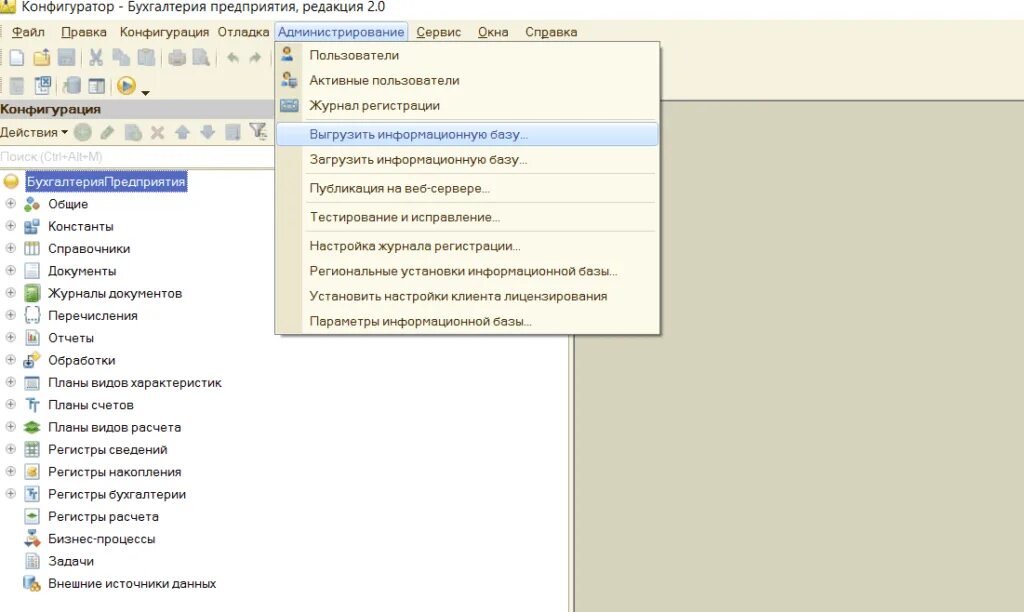Choose Публикация на веб-сервере
This screenshot has width=1024, height=612.
click(x=468, y=188)
